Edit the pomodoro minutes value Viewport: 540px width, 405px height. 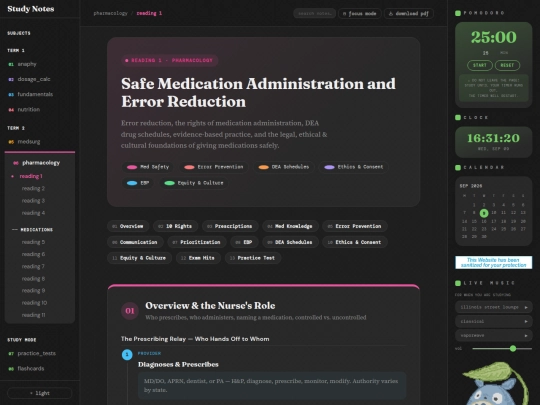point(486,53)
